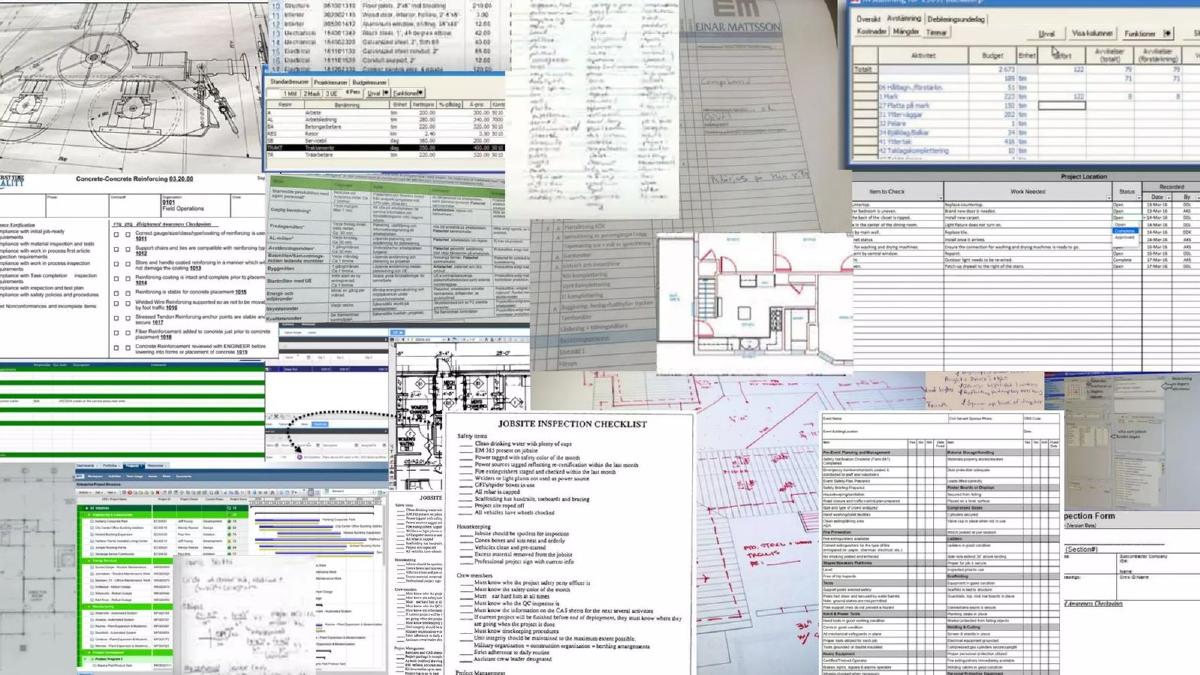Select the Servicebil resource row

(385, 141)
